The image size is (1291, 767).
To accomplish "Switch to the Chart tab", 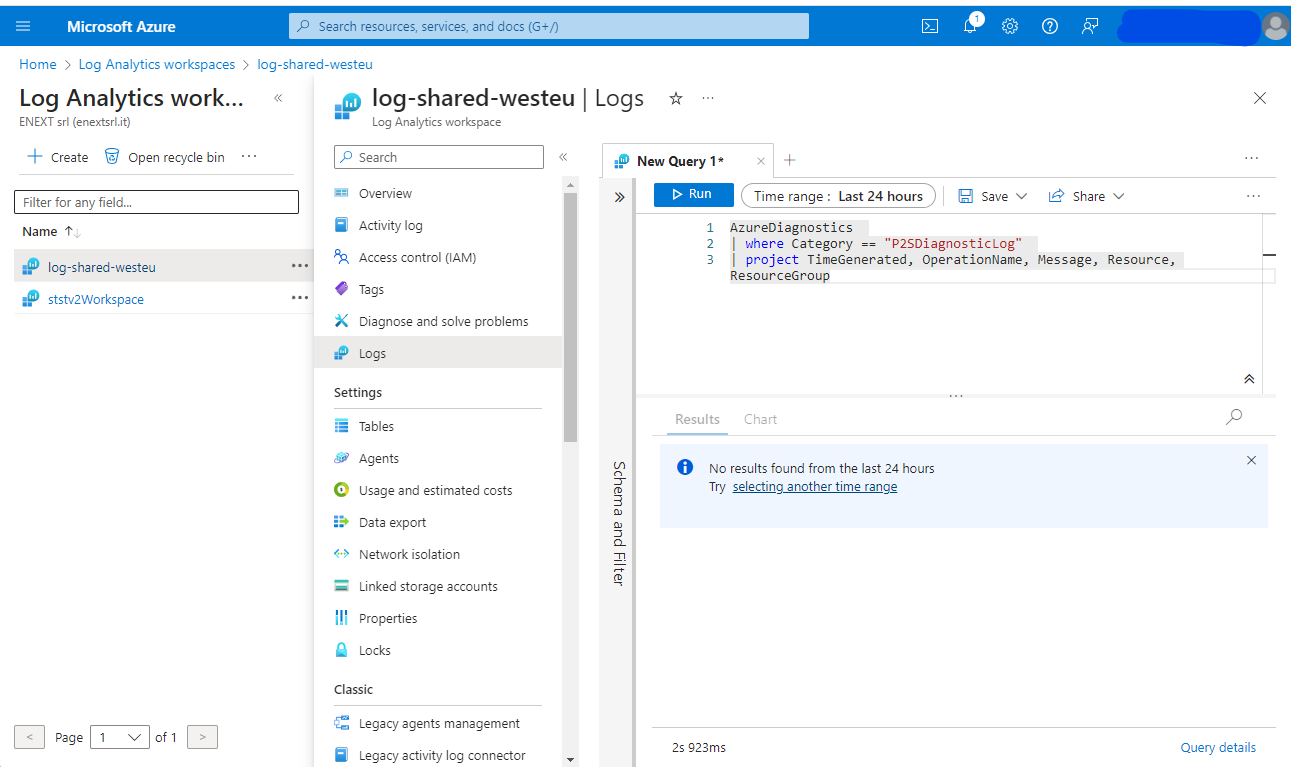I will coord(760,420).
